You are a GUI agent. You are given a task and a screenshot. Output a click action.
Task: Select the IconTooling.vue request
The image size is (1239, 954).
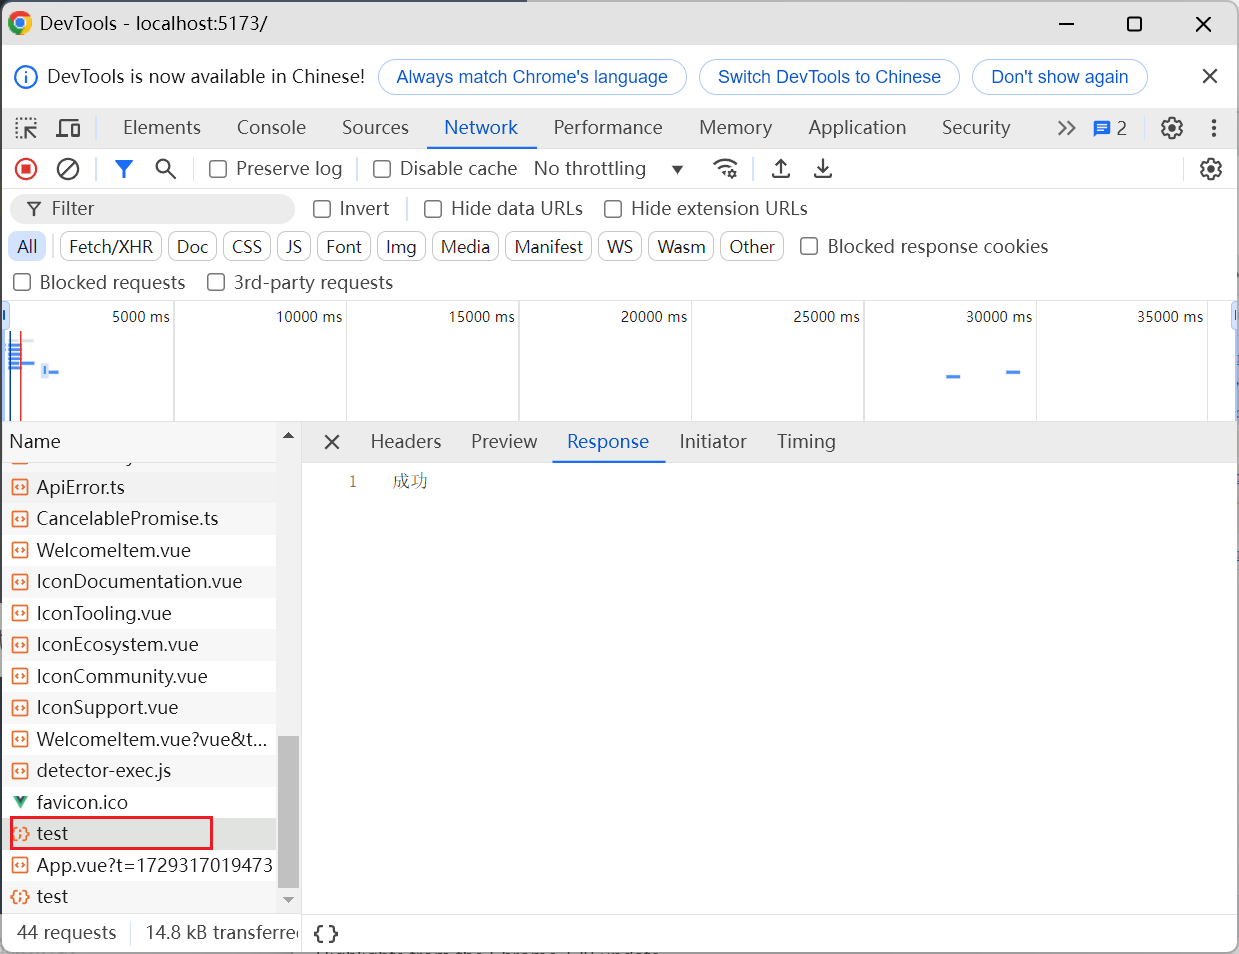[x=140, y=613]
